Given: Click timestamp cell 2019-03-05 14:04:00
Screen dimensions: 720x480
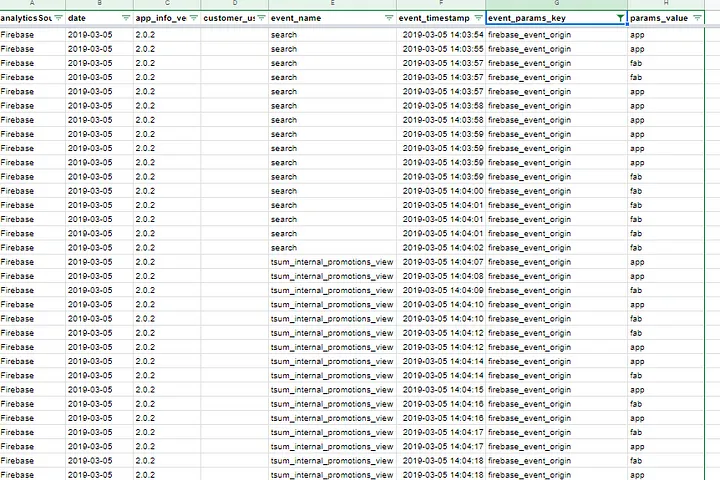Looking at the screenshot, I should (x=443, y=191).
